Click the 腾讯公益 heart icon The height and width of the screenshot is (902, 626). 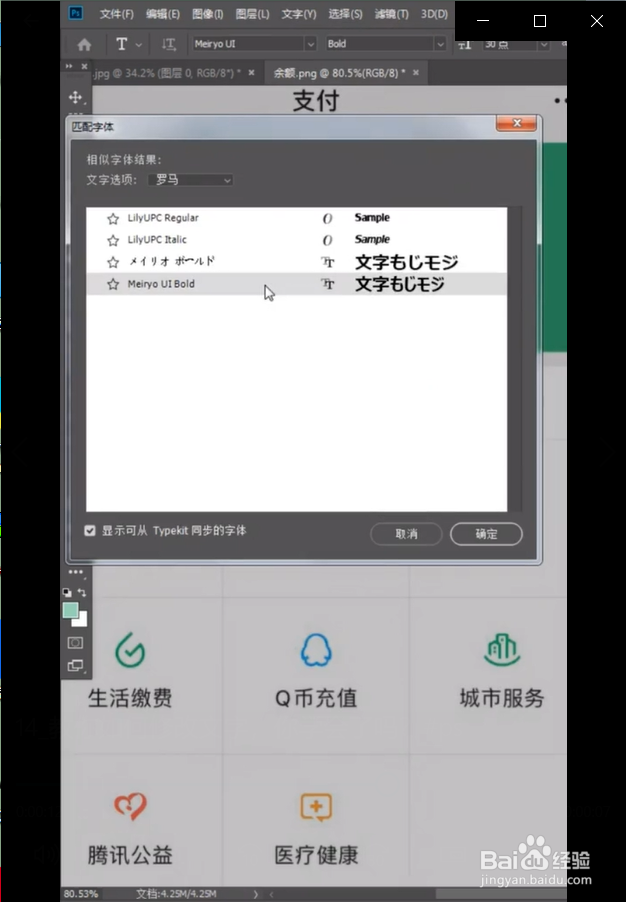pyautogui.click(x=130, y=805)
